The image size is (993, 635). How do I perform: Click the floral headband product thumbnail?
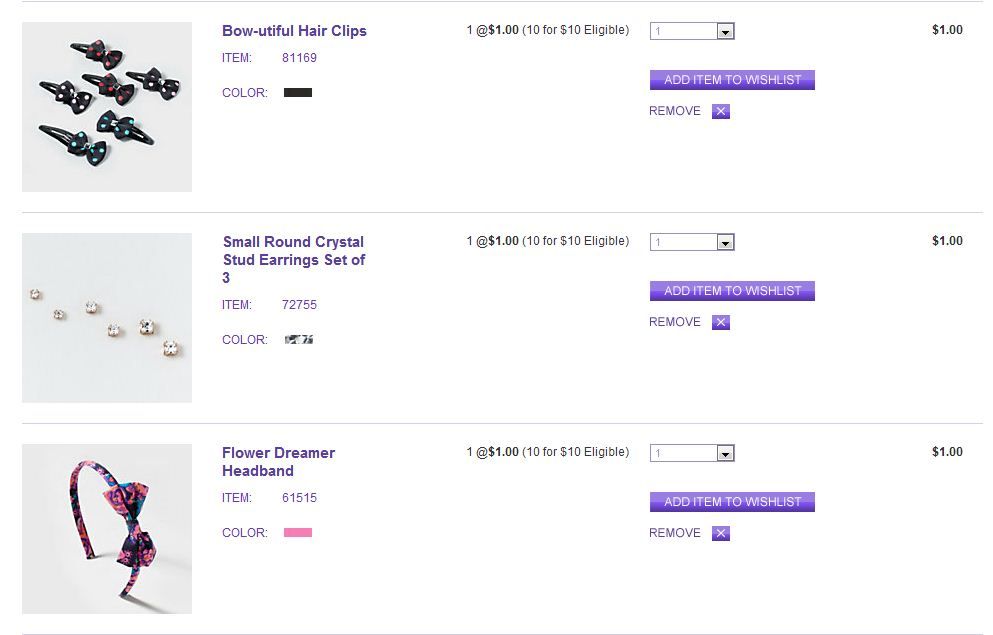point(107,529)
